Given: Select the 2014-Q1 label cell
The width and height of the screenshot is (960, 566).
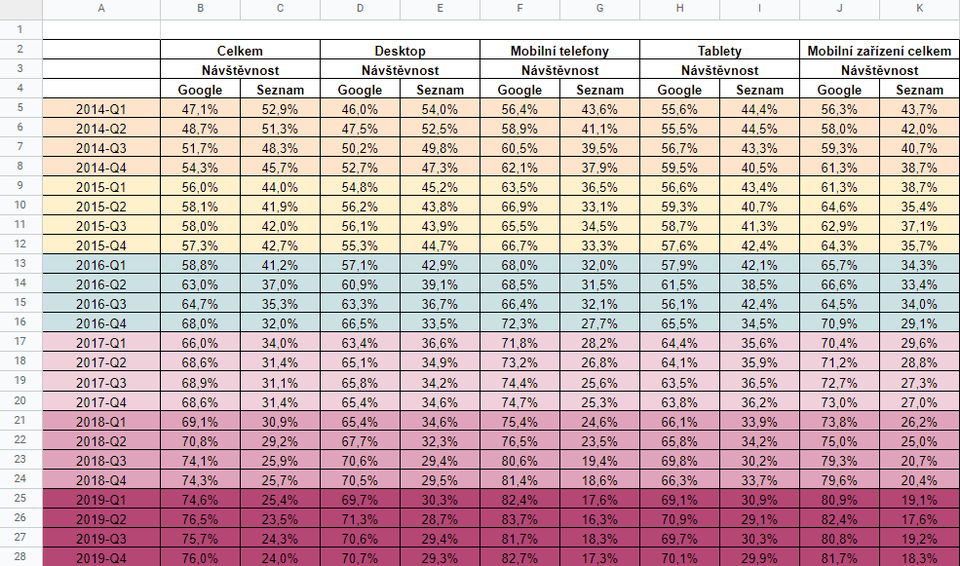Looking at the screenshot, I should pos(102,108).
